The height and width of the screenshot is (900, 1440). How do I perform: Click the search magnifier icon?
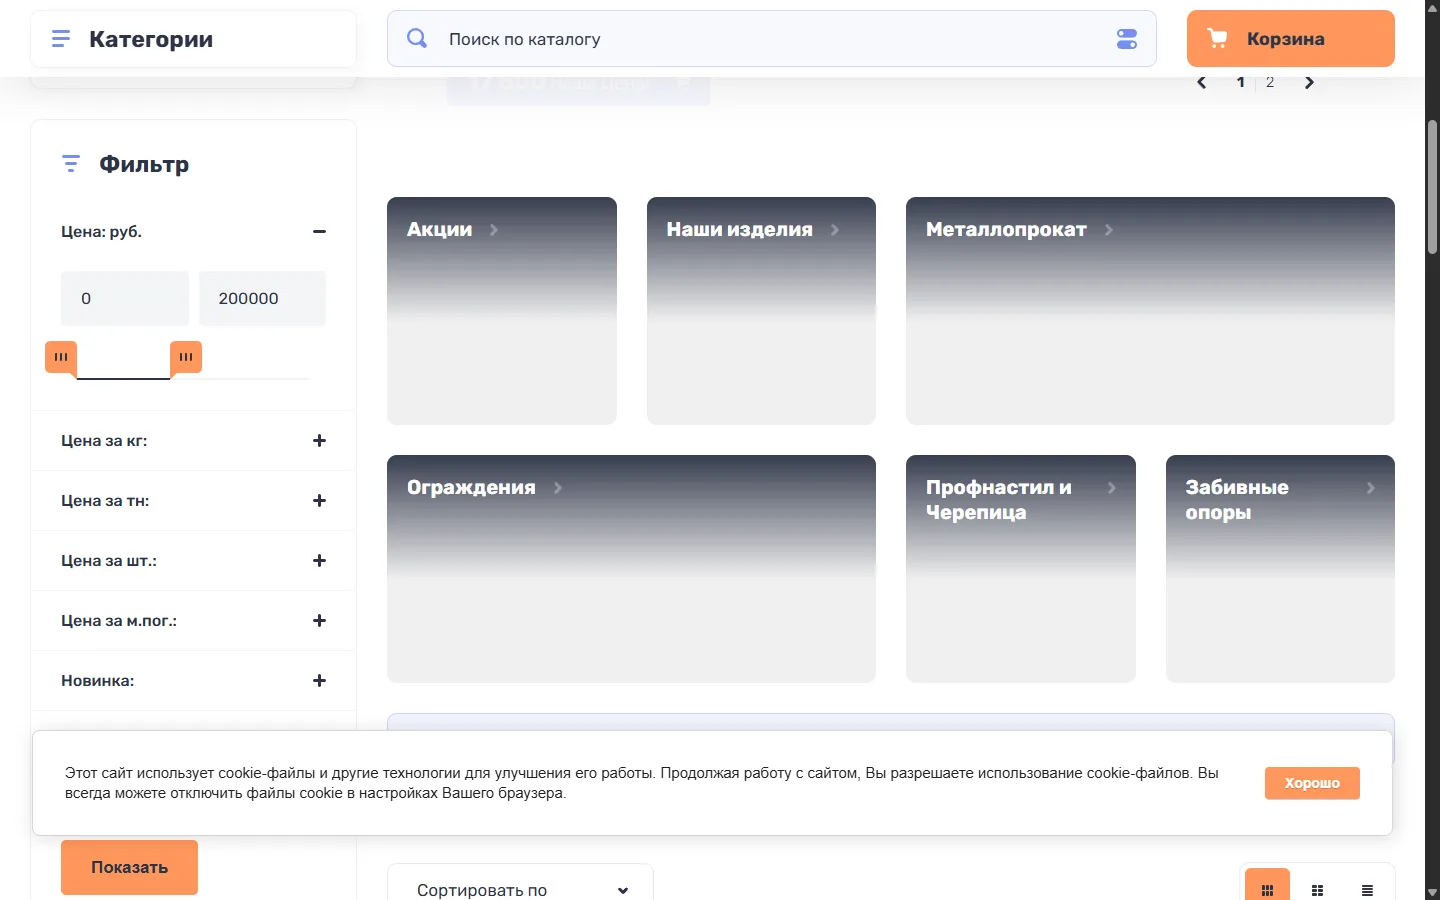click(x=417, y=38)
